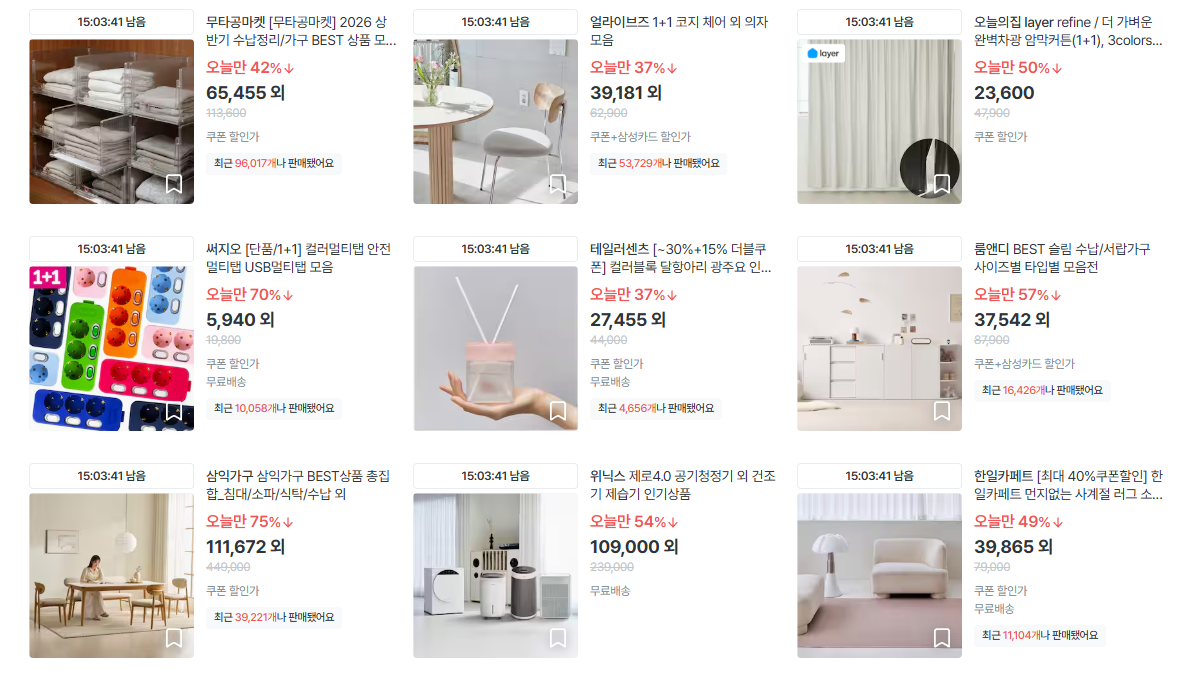Bookmark the 한일카페트 rug deal

click(941, 638)
